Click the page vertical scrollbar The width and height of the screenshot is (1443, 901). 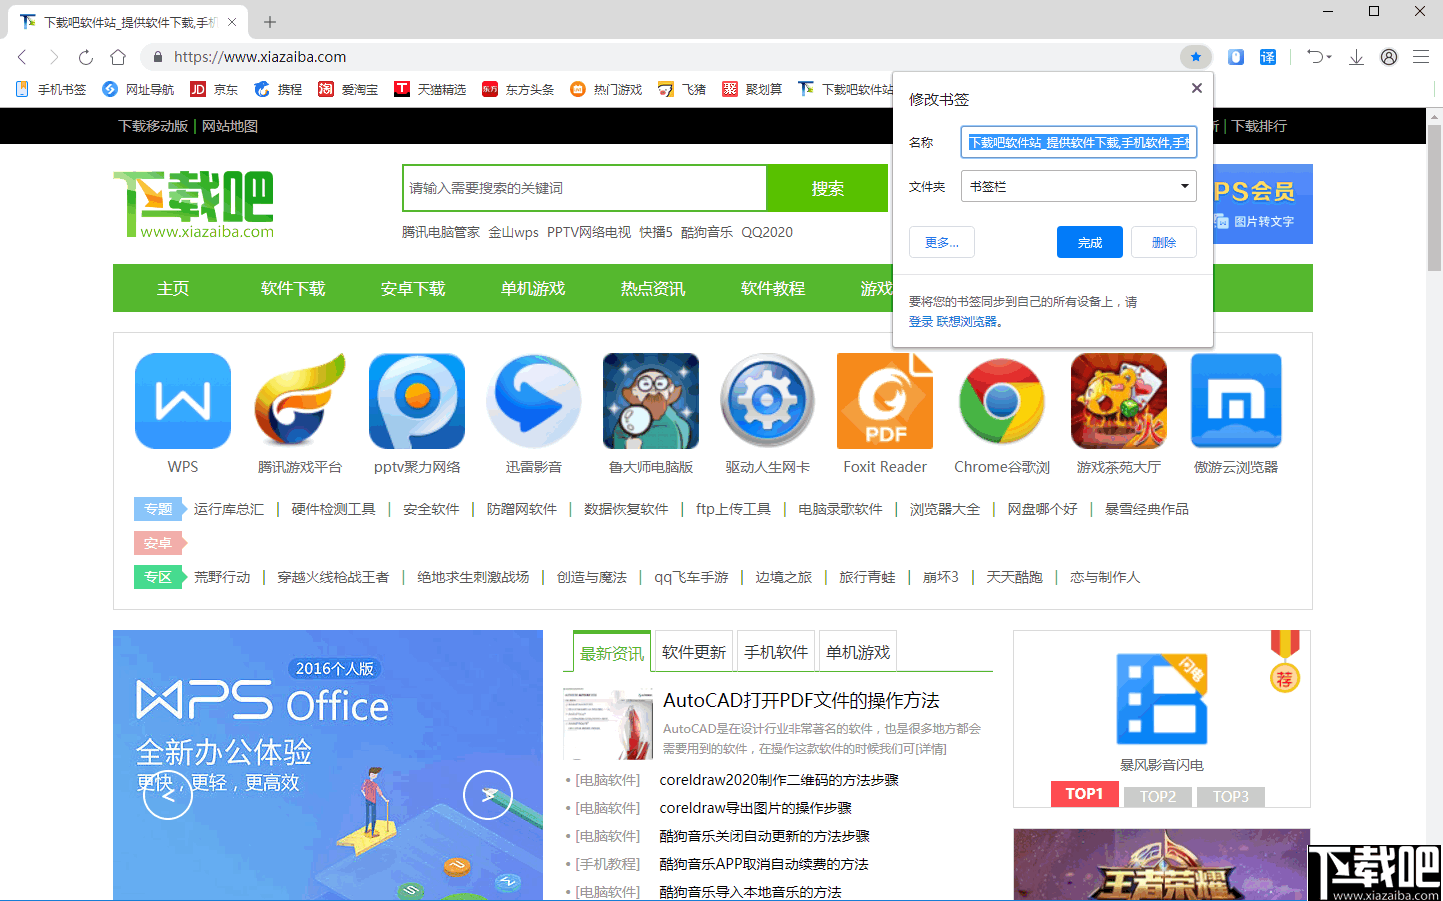(1434, 200)
